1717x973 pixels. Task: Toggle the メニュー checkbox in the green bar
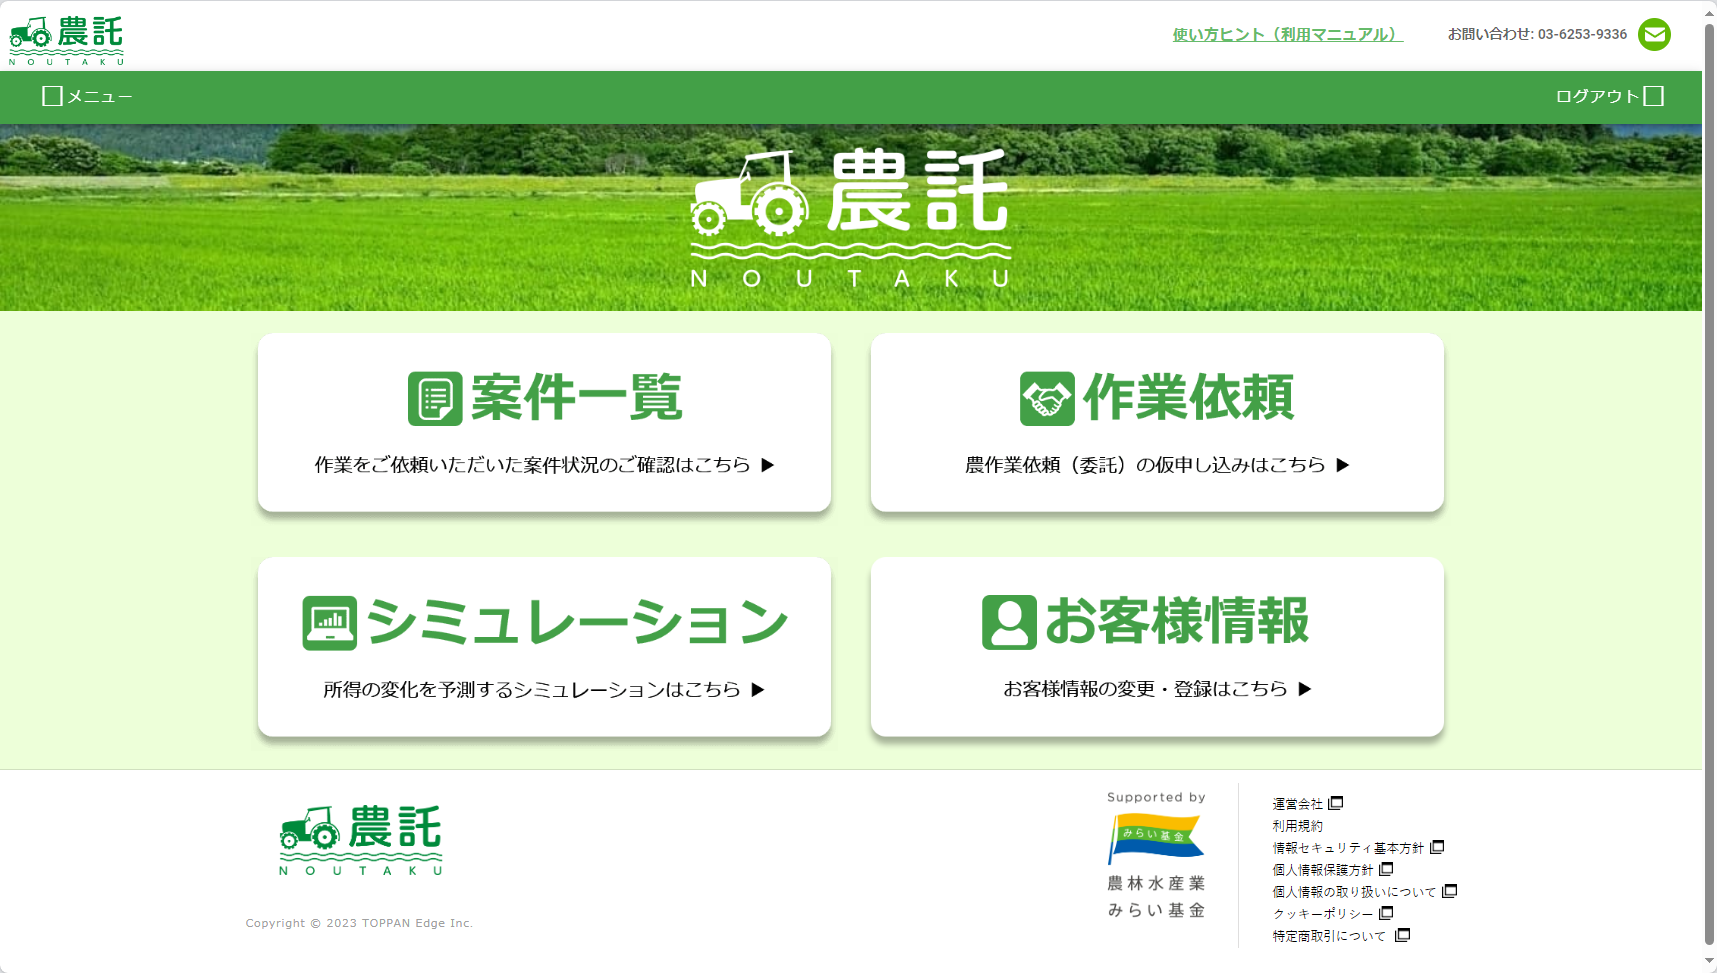coord(51,95)
